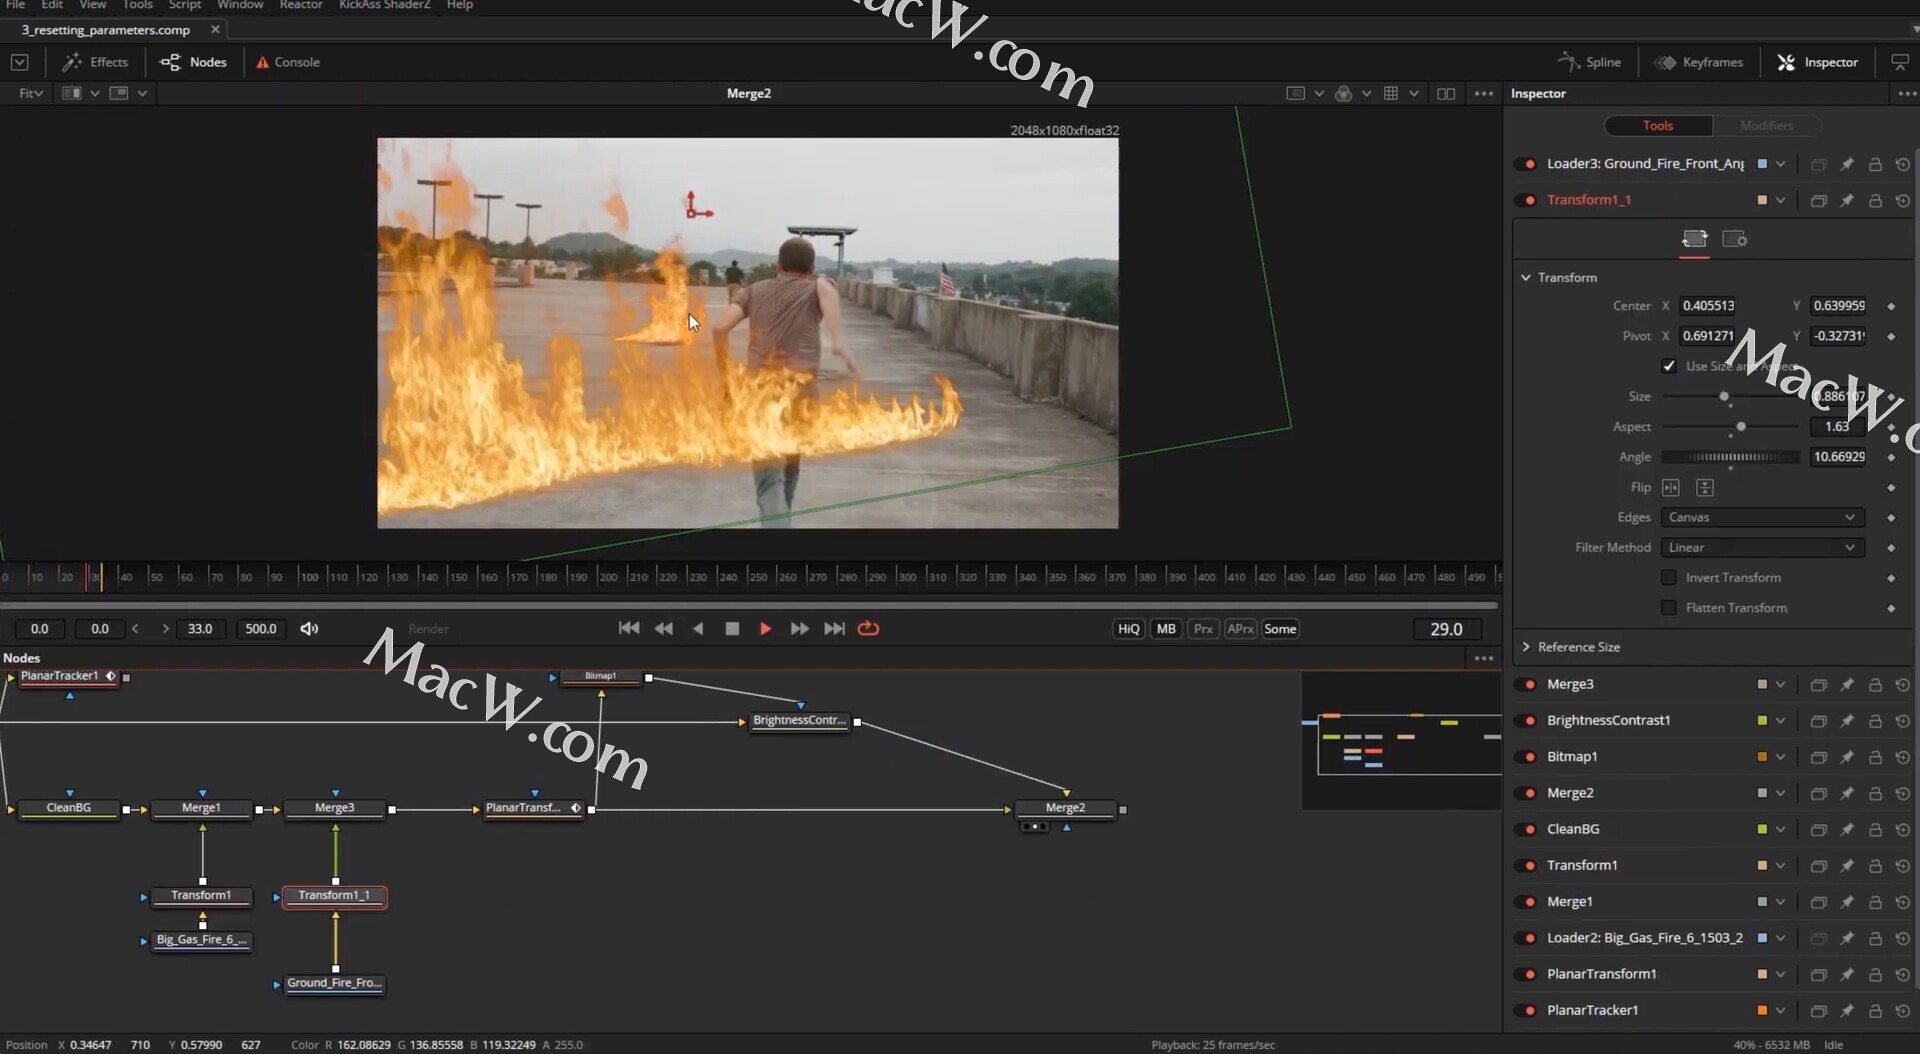Enable the Invert Transform checkbox
This screenshot has height=1054, width=1920.
click(x=1668, y=578)
